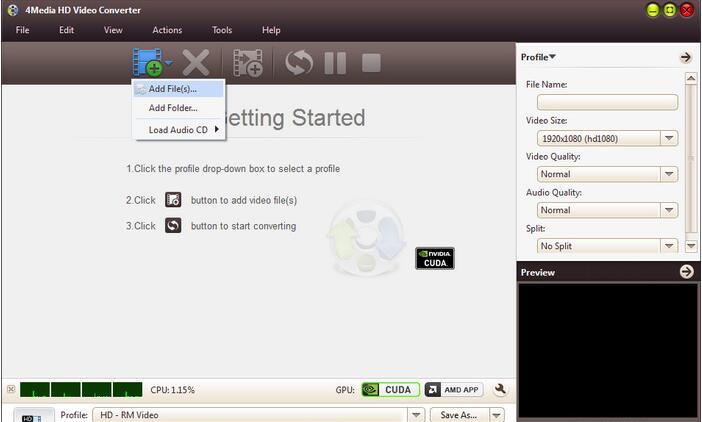Start conversion with the Convert arrows icon
Viewport: 702px width, 422px height.
tap(299, 63)
